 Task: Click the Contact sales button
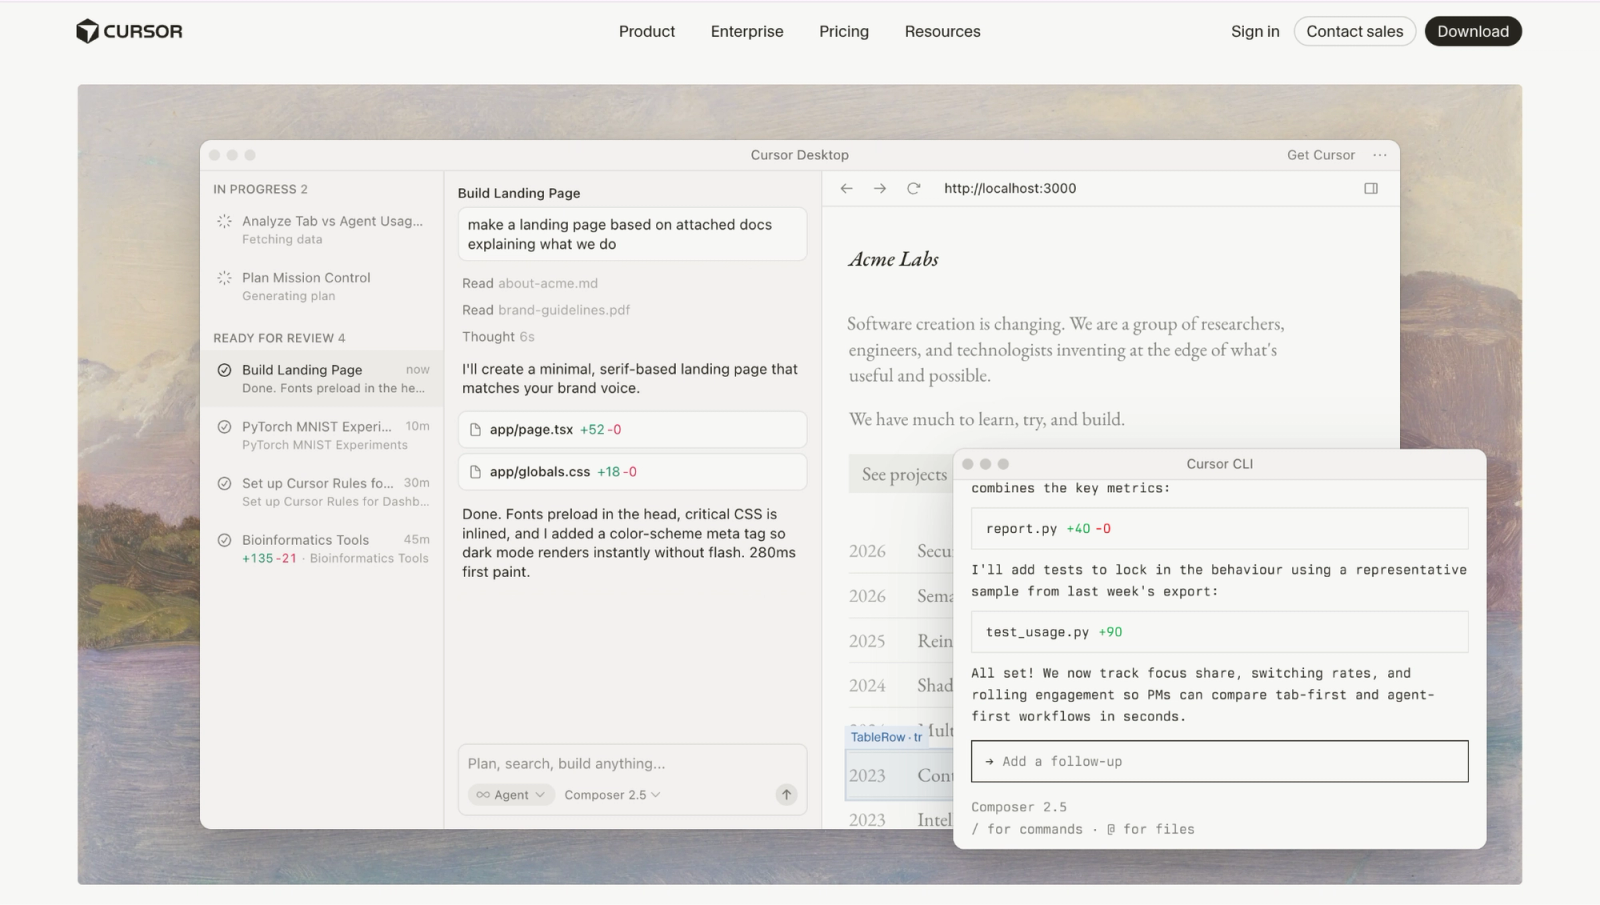[1355, 31]
